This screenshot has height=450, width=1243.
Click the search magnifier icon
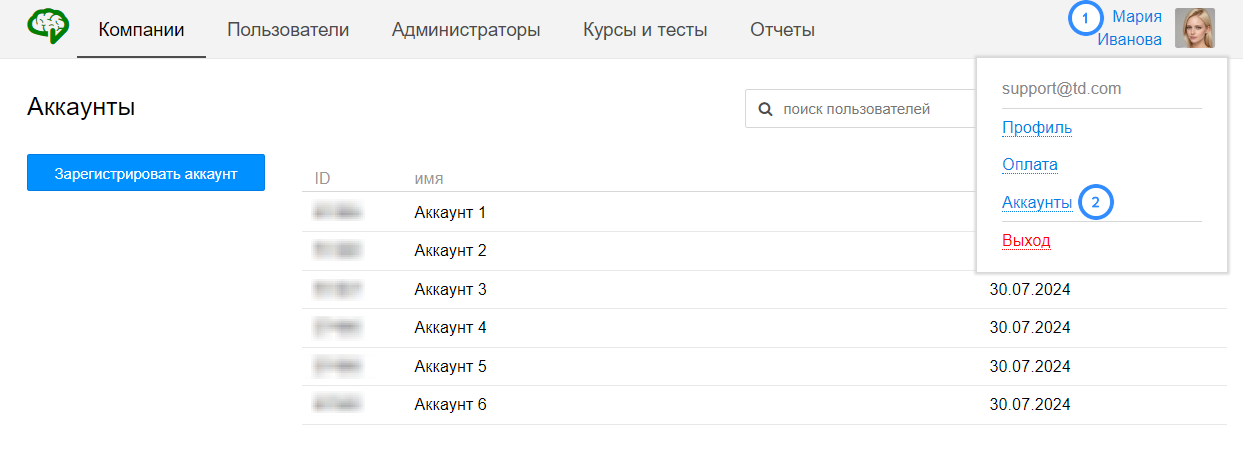[x=766, y=109]
